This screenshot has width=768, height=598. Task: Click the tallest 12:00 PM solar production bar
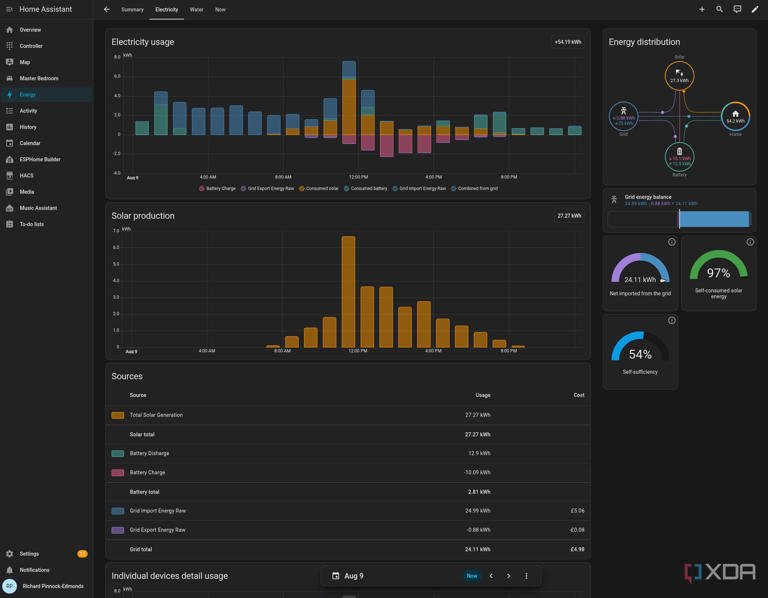click(348, 292)
